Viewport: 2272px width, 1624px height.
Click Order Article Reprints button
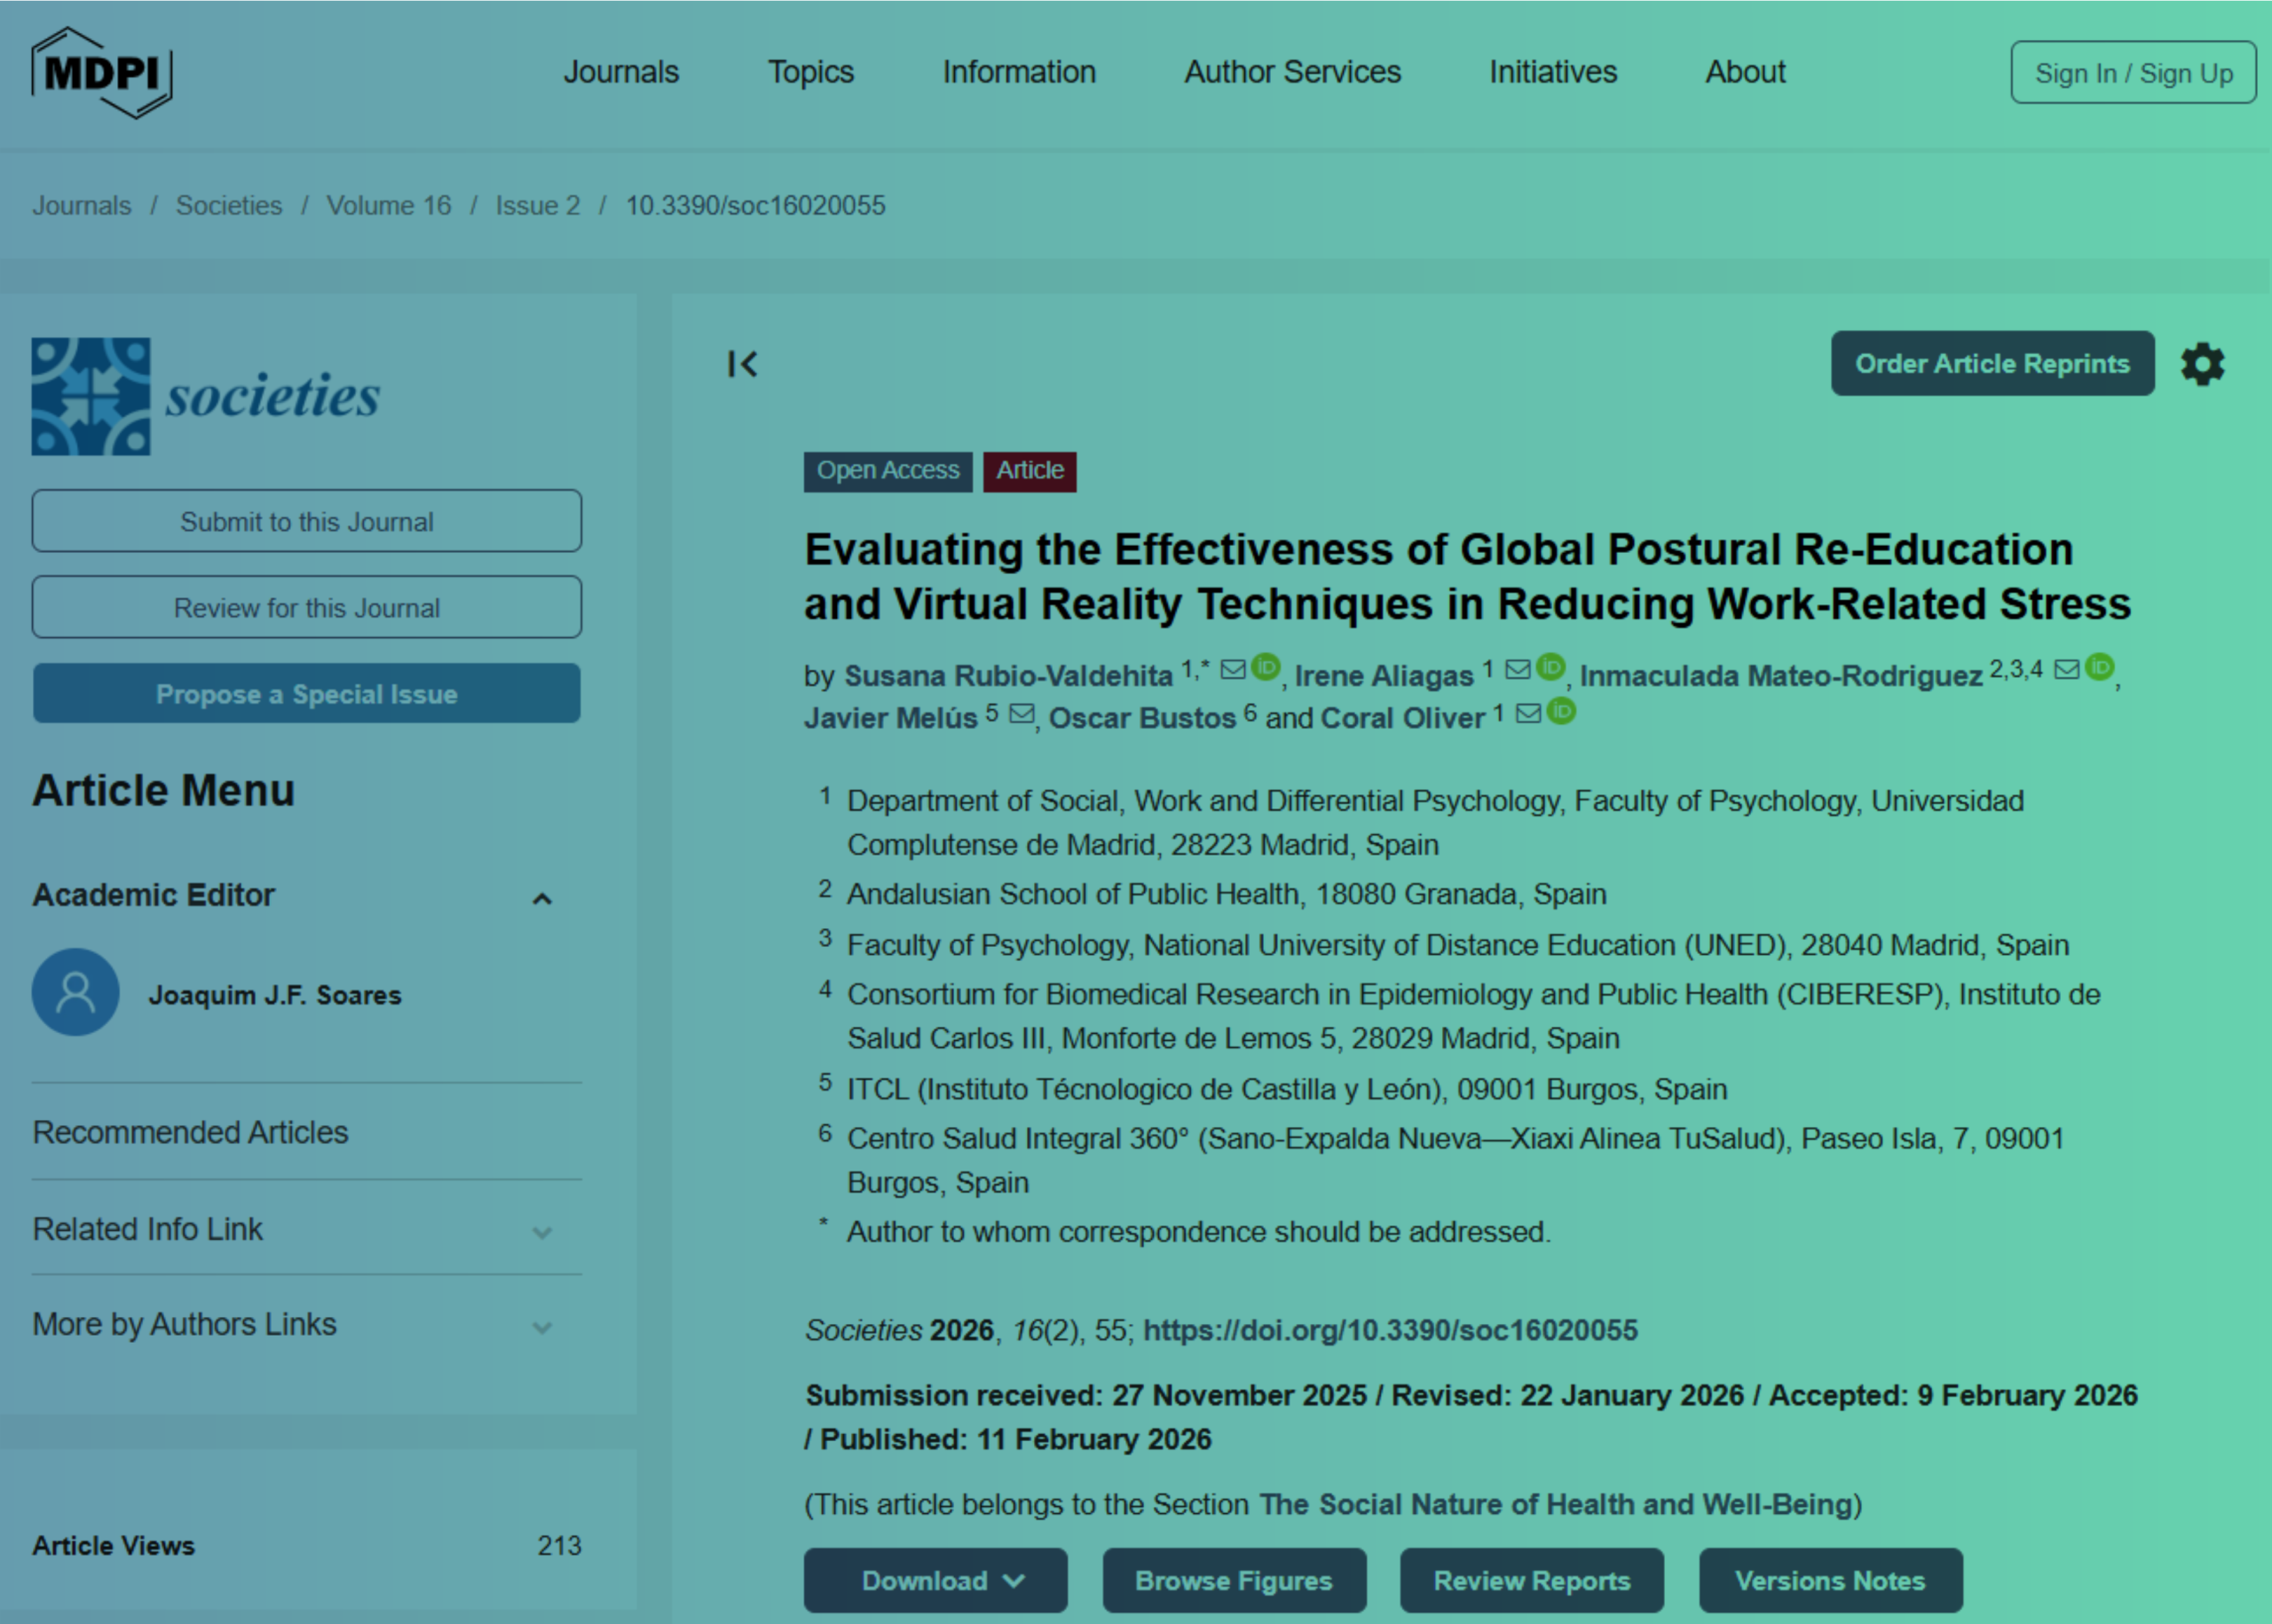tap(1992, 364)
